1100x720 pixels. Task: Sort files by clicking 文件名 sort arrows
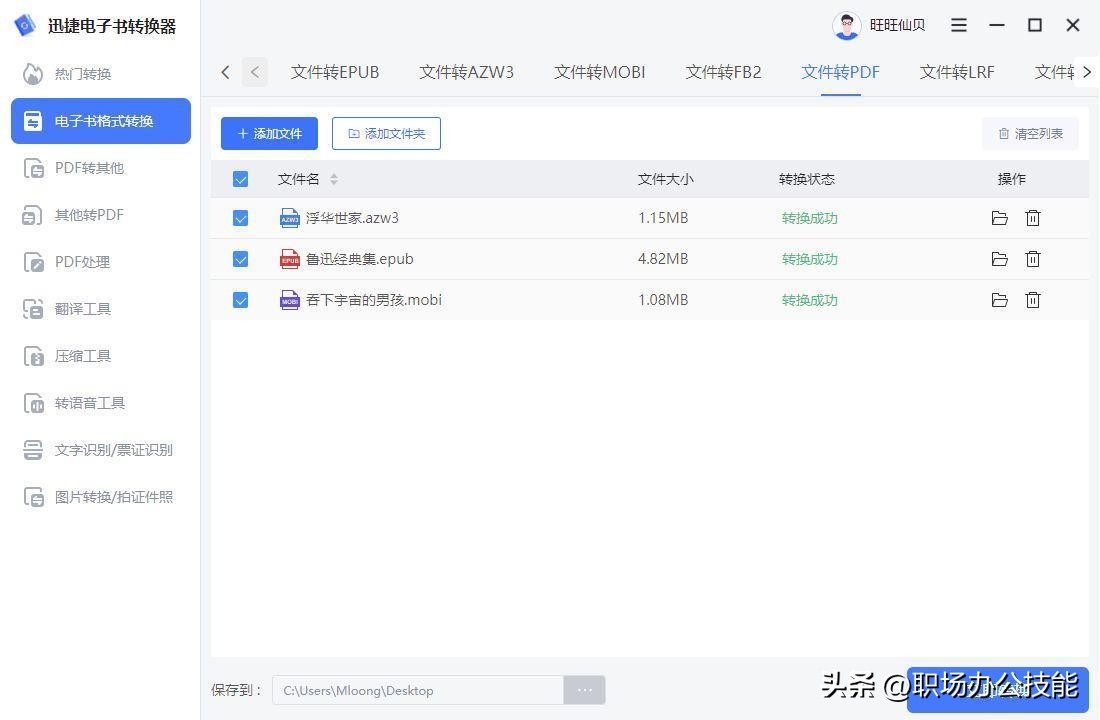point(333,179)
